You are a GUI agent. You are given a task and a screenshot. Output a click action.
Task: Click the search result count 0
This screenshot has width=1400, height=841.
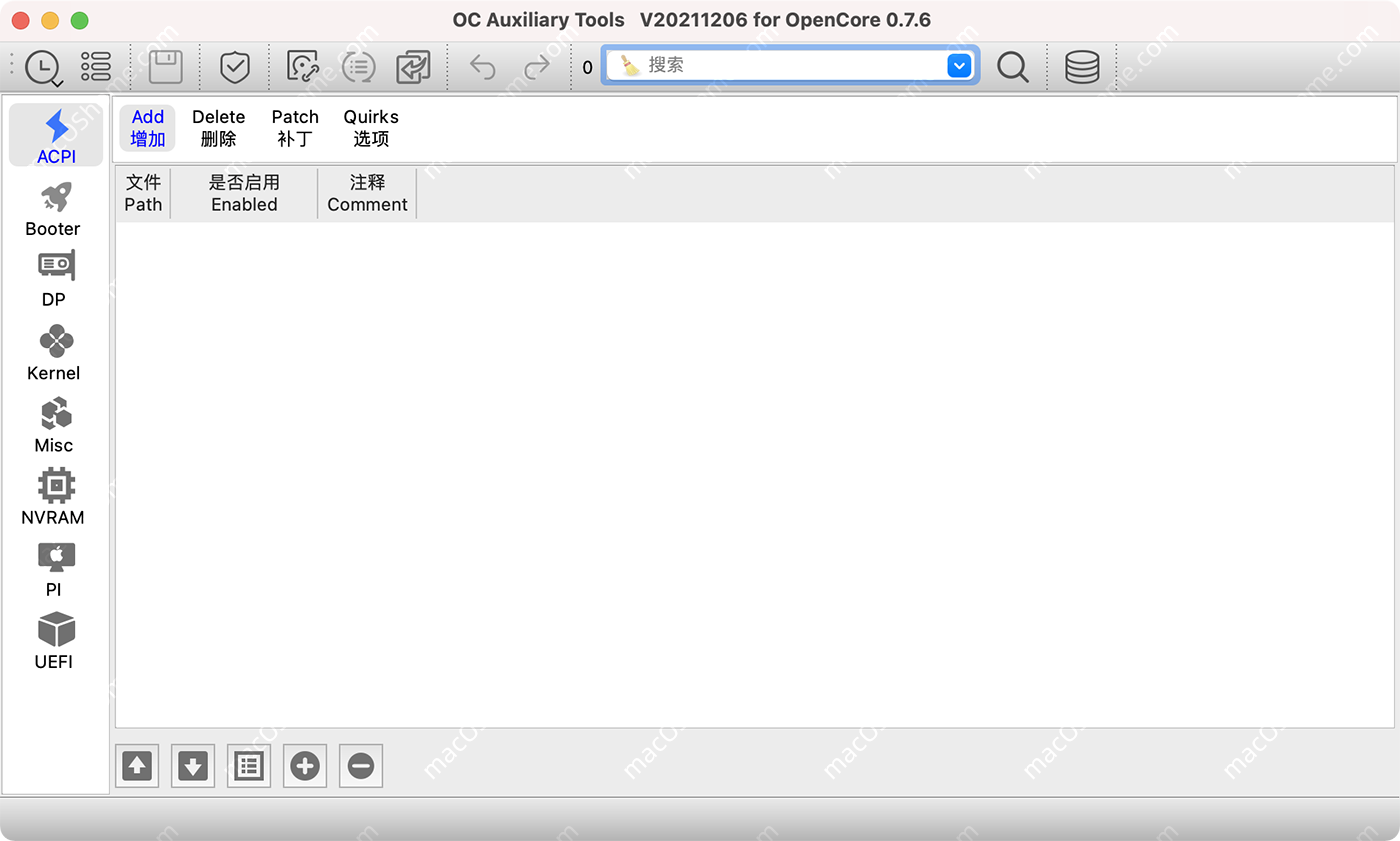(587, 68)
